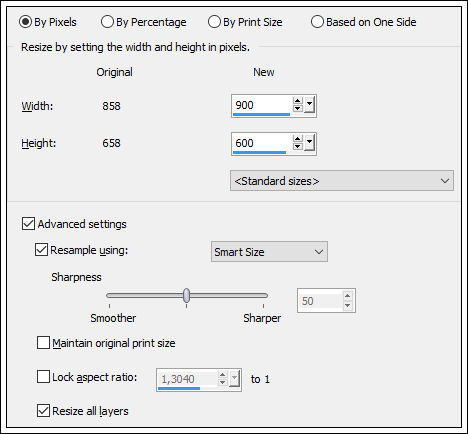
Task: Open the Smart Size resample dropdown
Action: pos(269,252)
